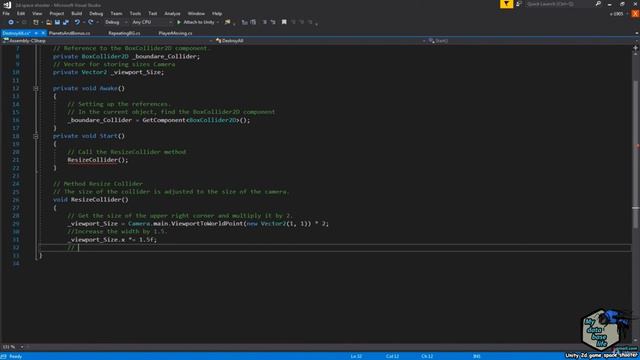
Task: Open the Project menu
Action: tap(57, 13)
